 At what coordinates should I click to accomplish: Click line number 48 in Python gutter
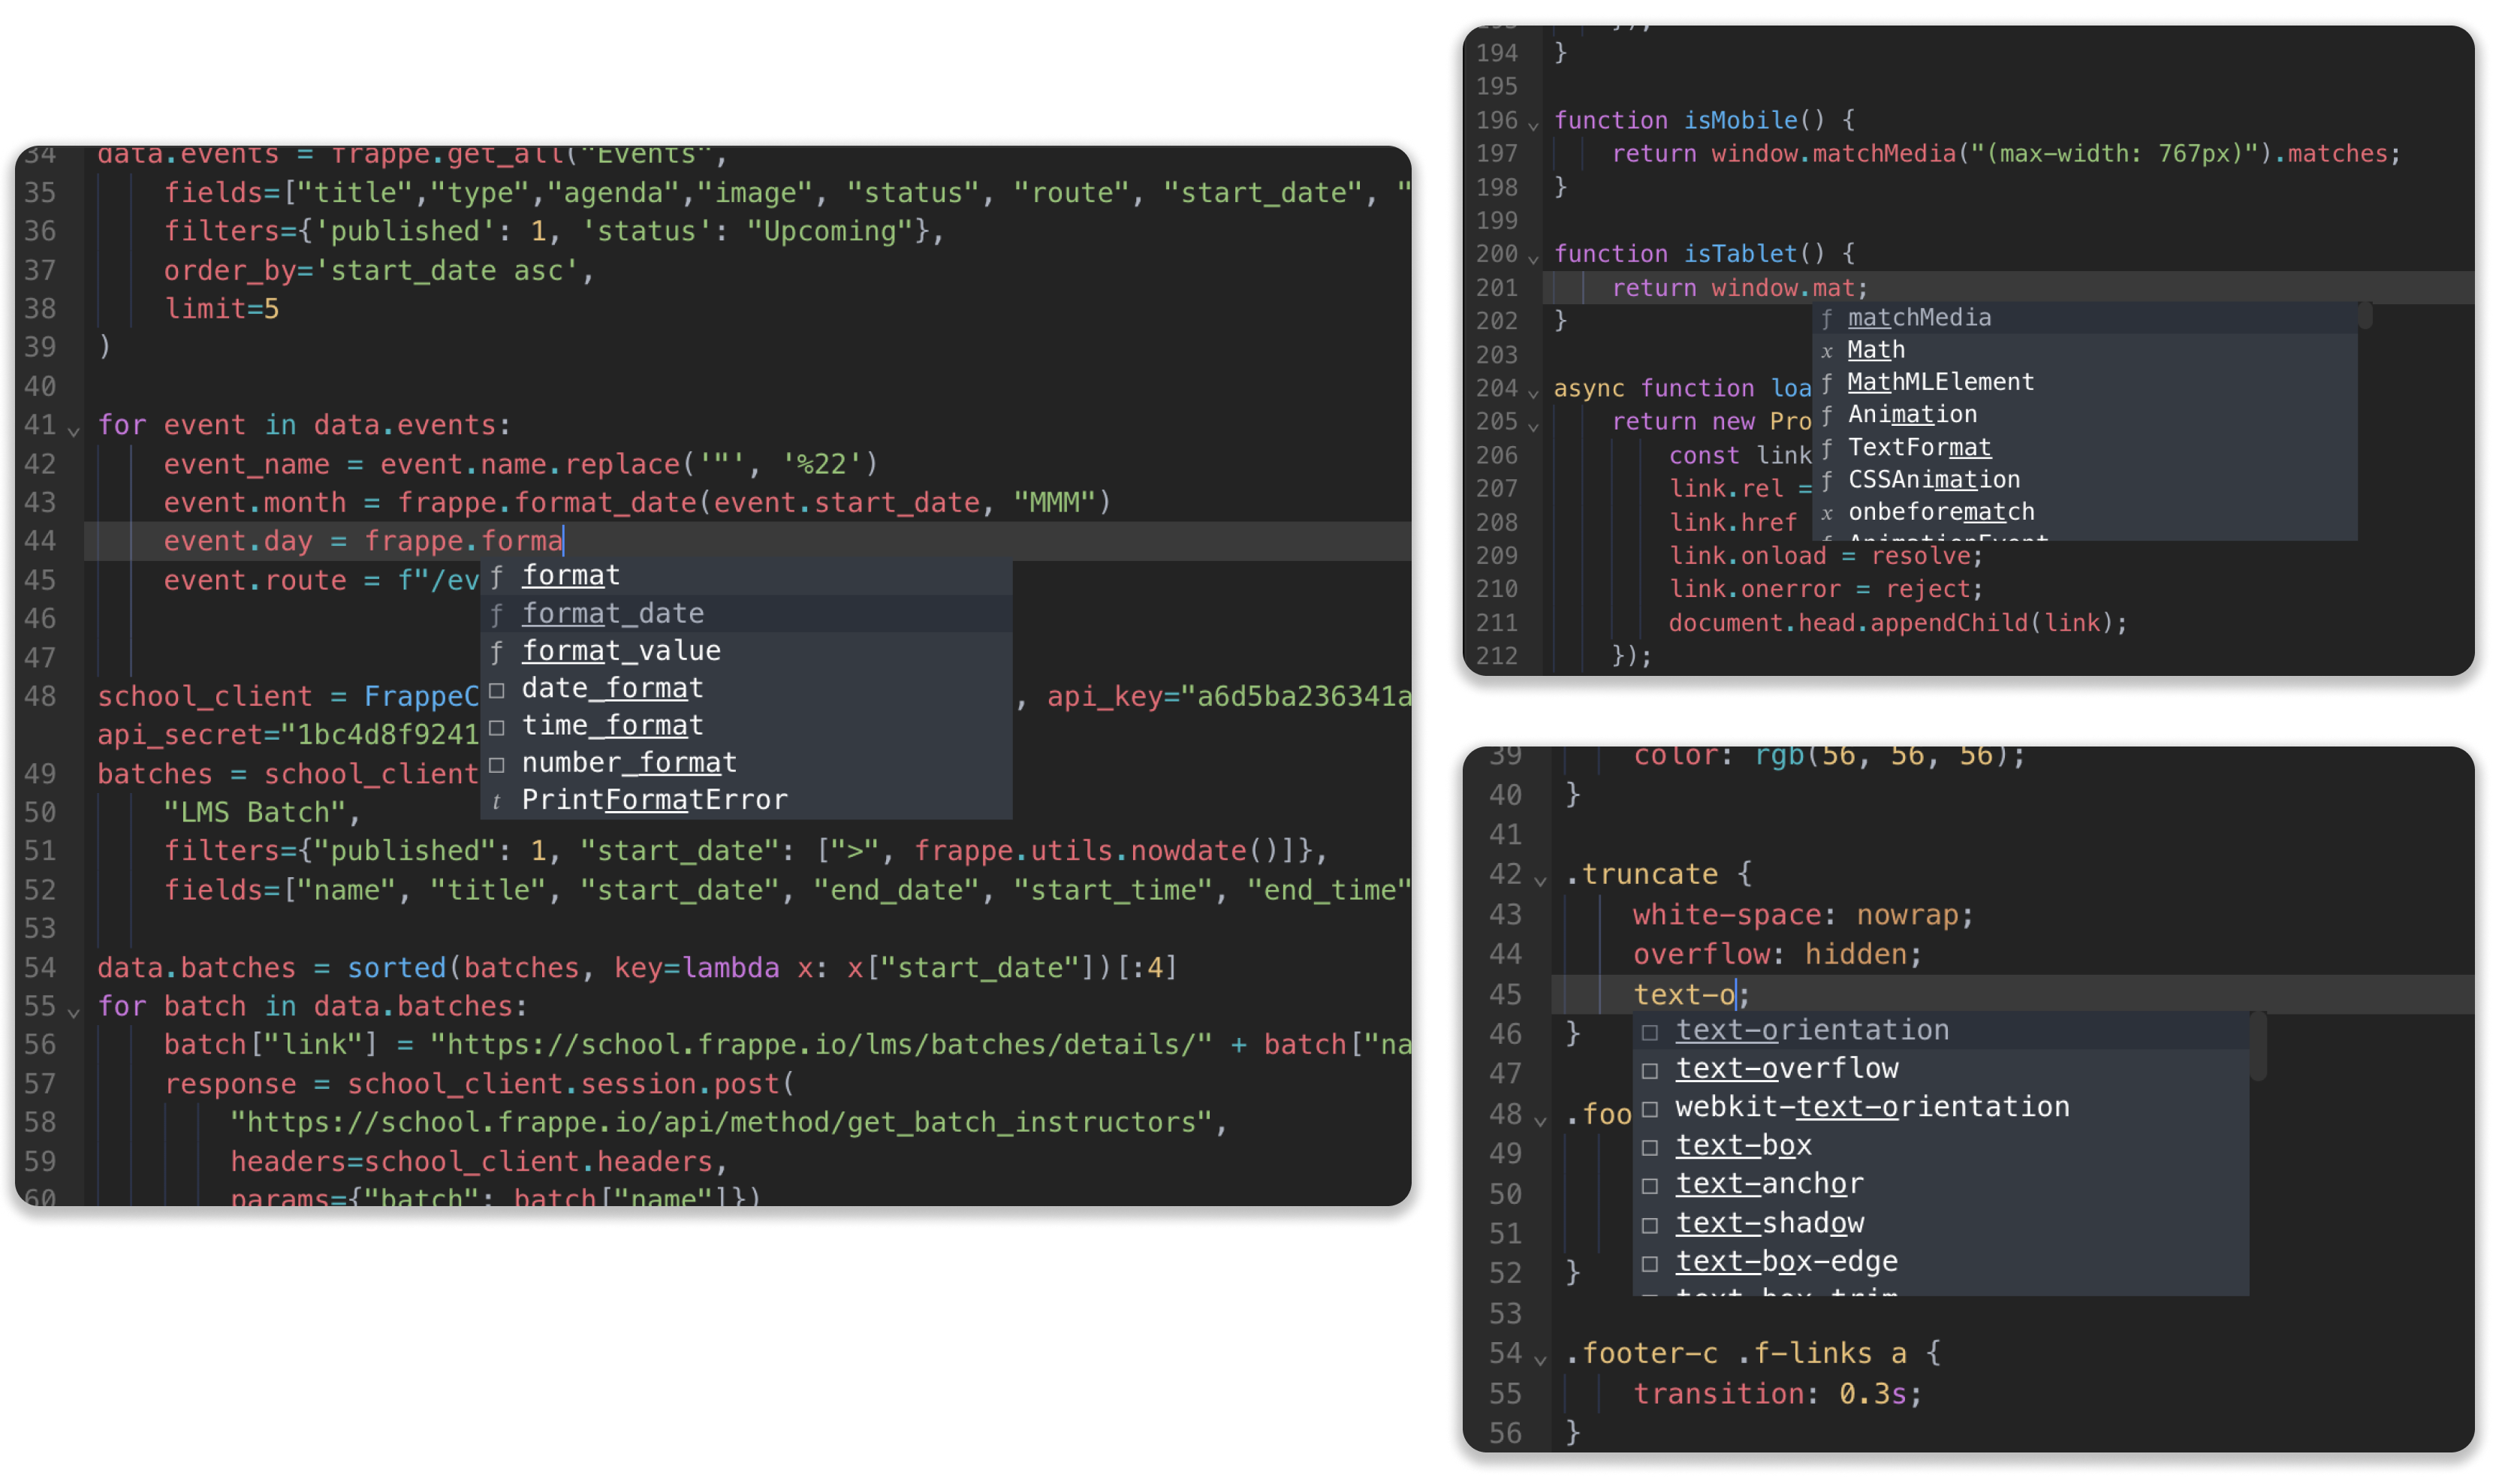click(40, 696)
